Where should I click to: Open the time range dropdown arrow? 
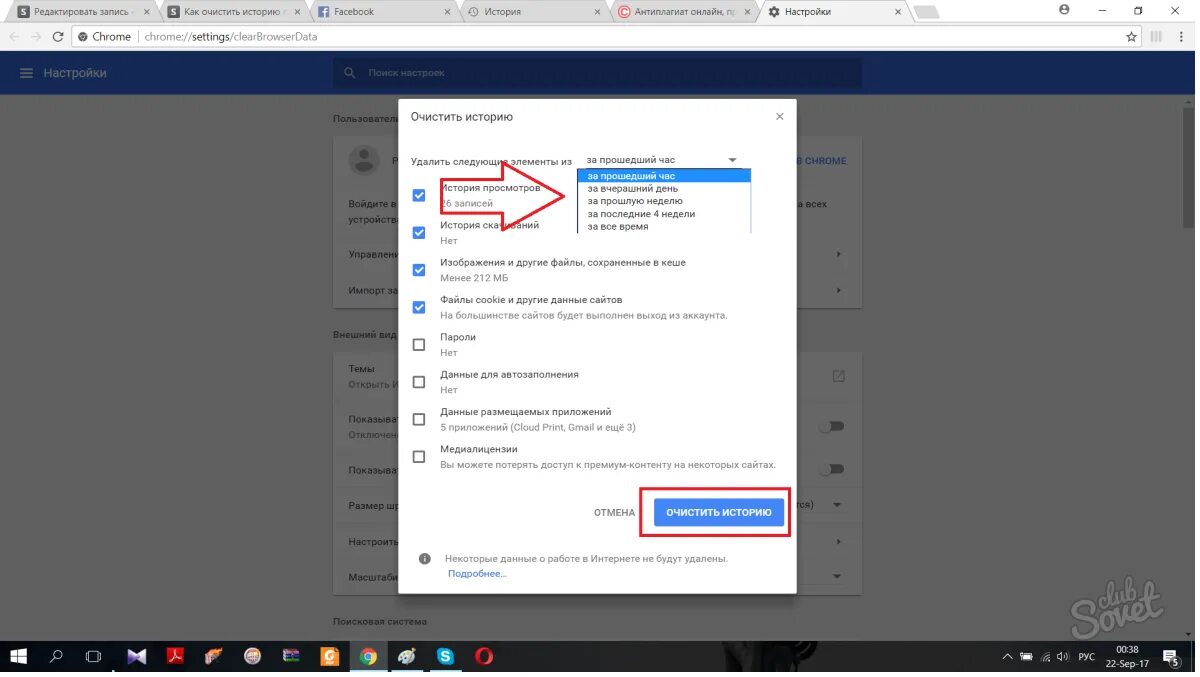[x=732, y=160]
